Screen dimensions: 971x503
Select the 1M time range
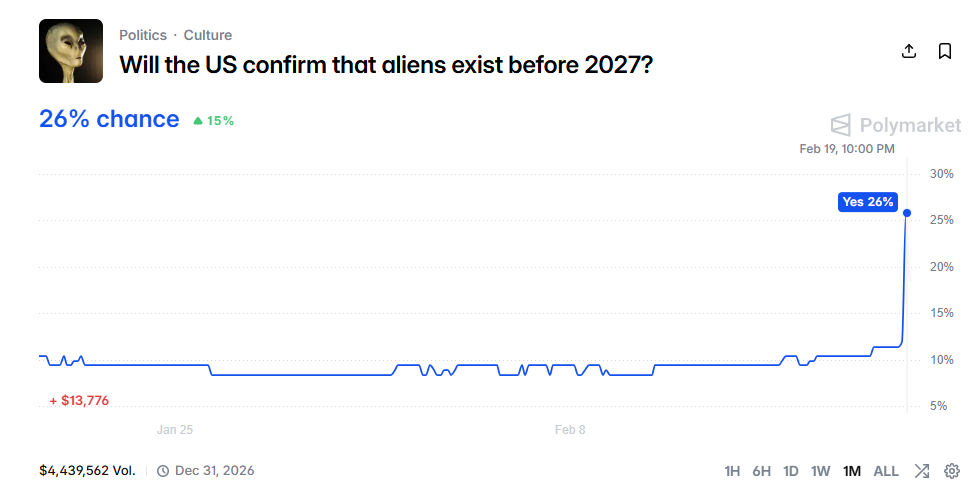(x=852, y=471)
